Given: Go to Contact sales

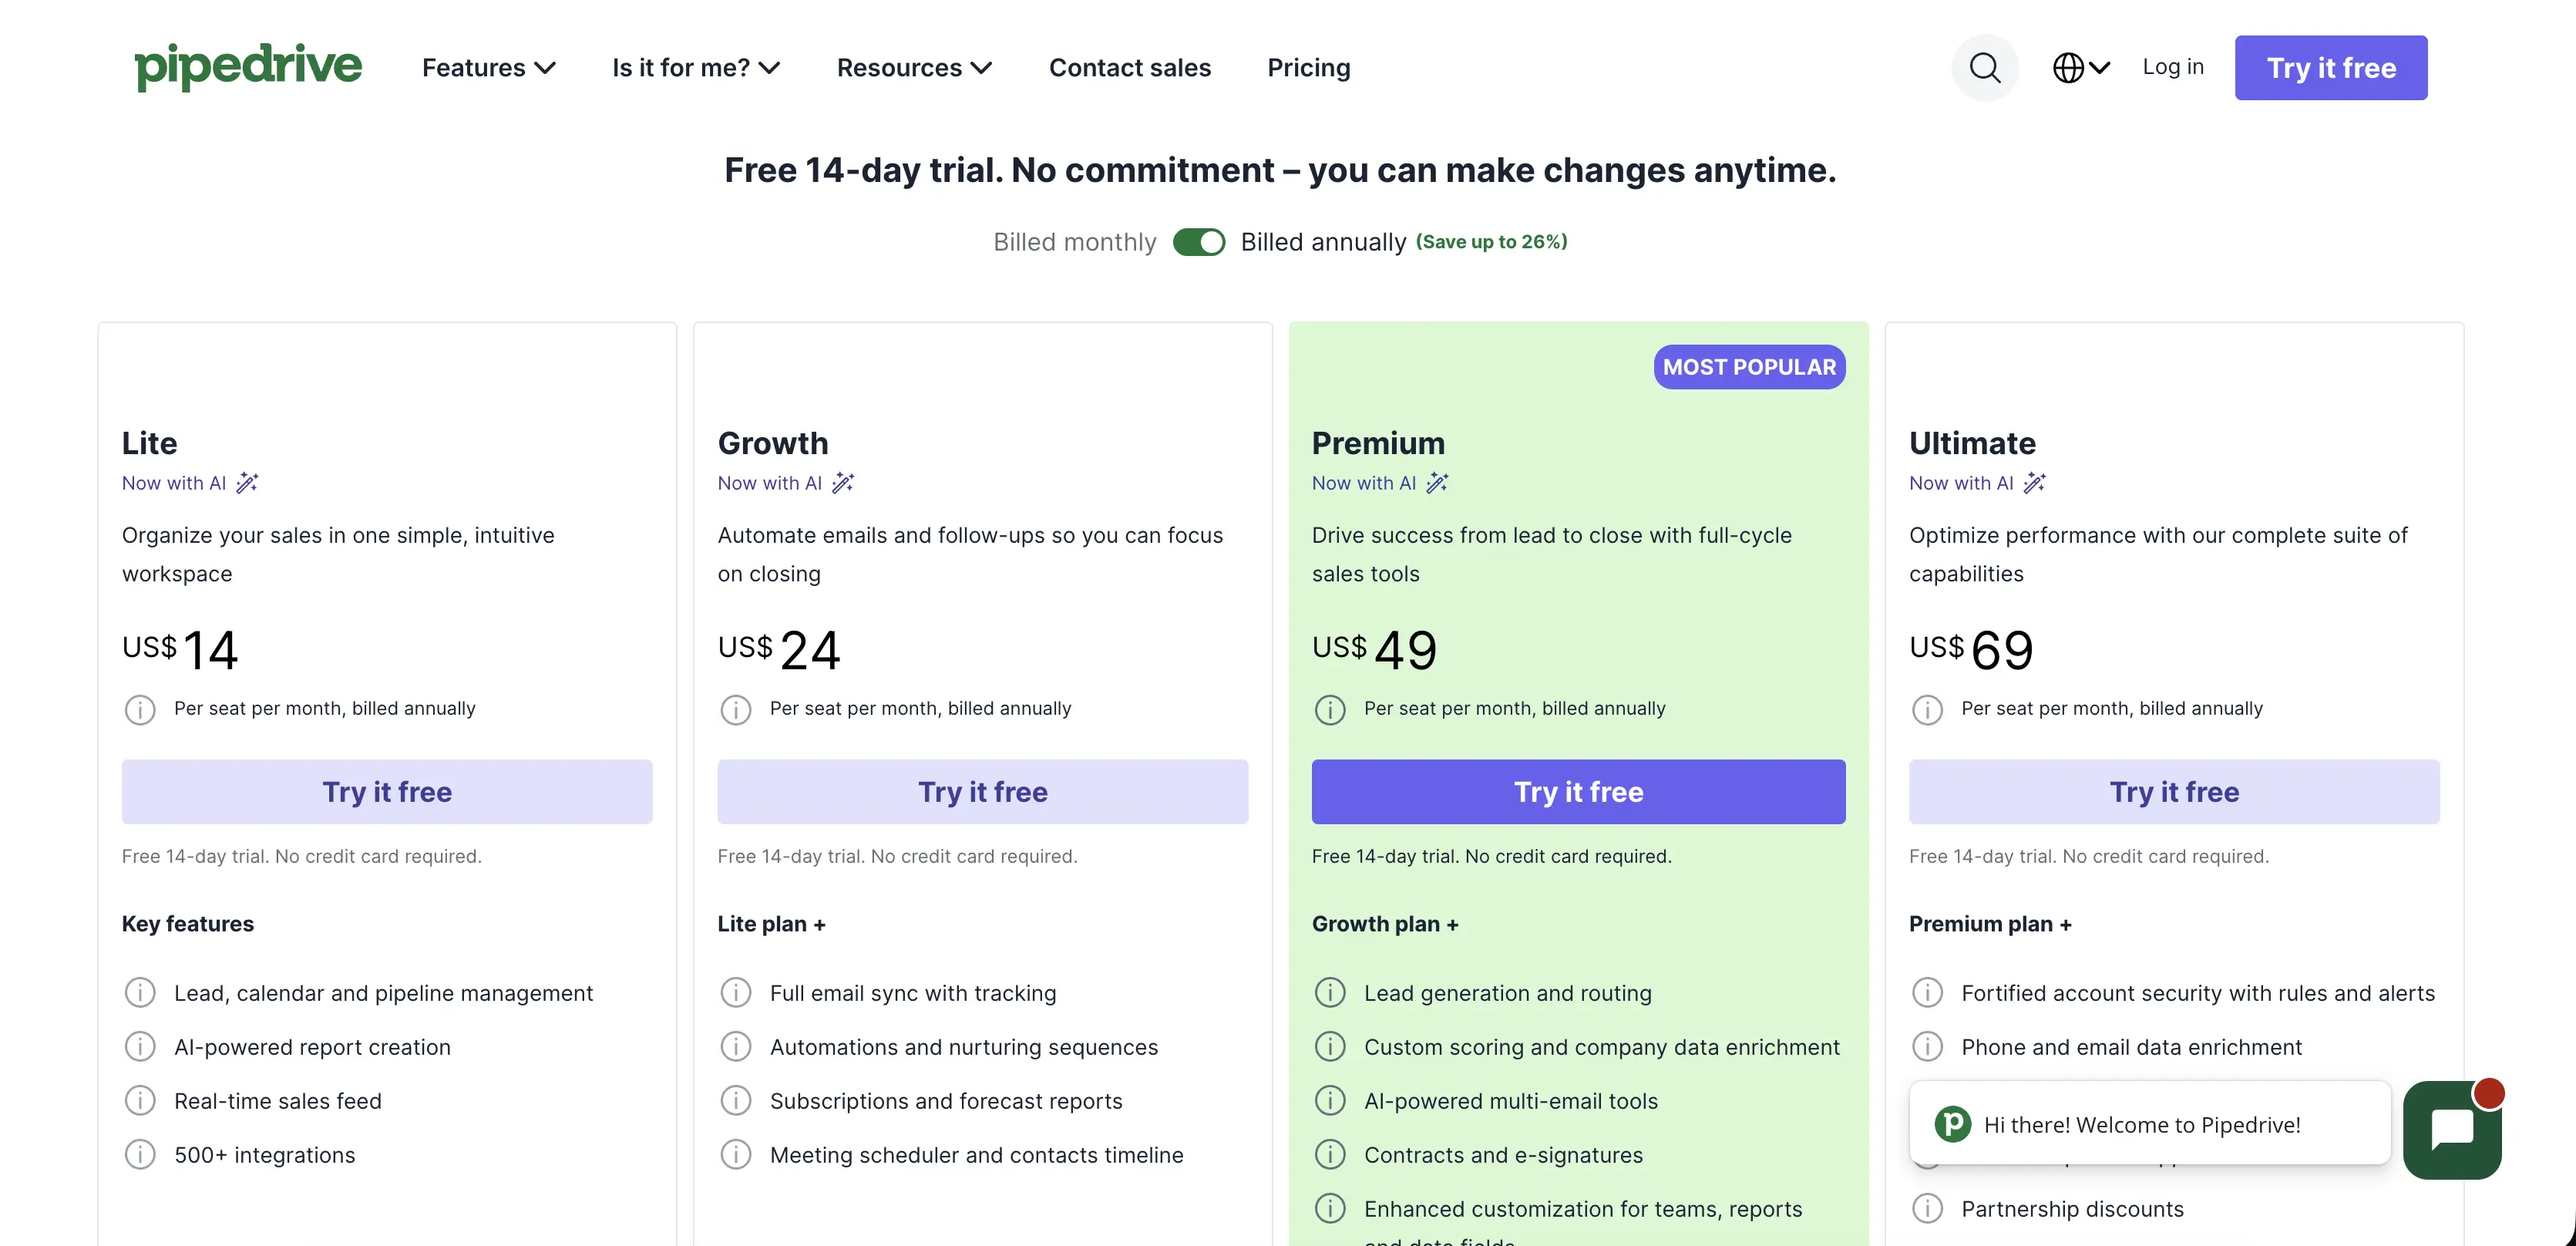Looking at the screenshot, I should coord(1130,68).
